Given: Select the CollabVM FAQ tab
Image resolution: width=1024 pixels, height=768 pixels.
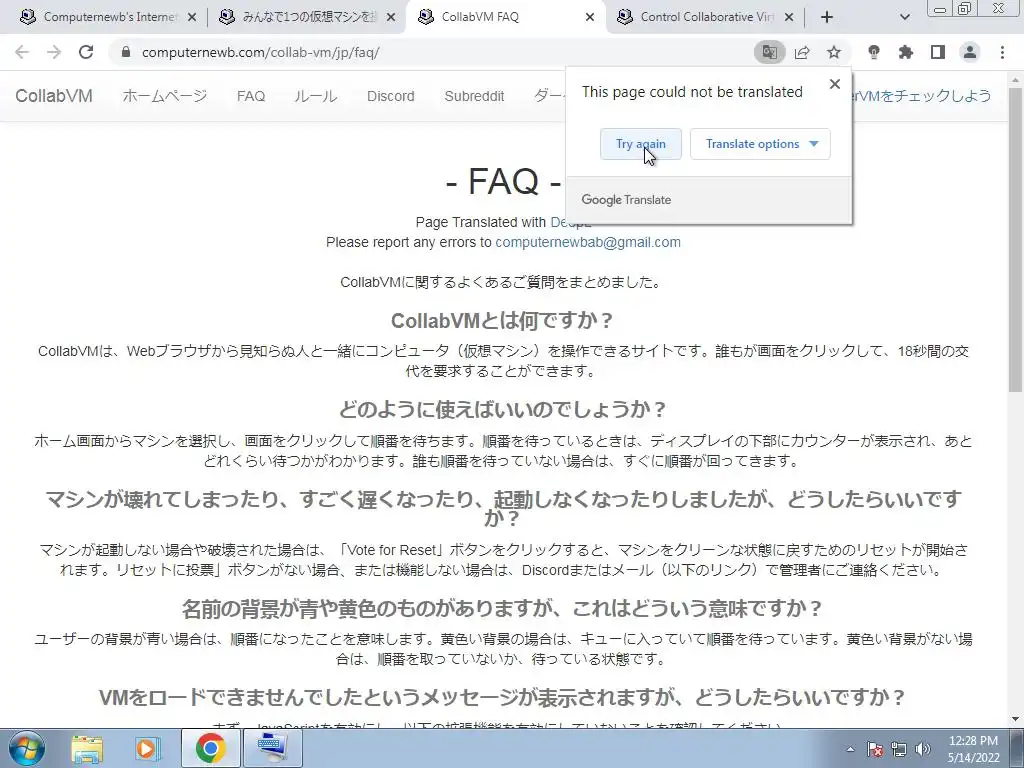Looking at the screenshot, I should [505, 17].
